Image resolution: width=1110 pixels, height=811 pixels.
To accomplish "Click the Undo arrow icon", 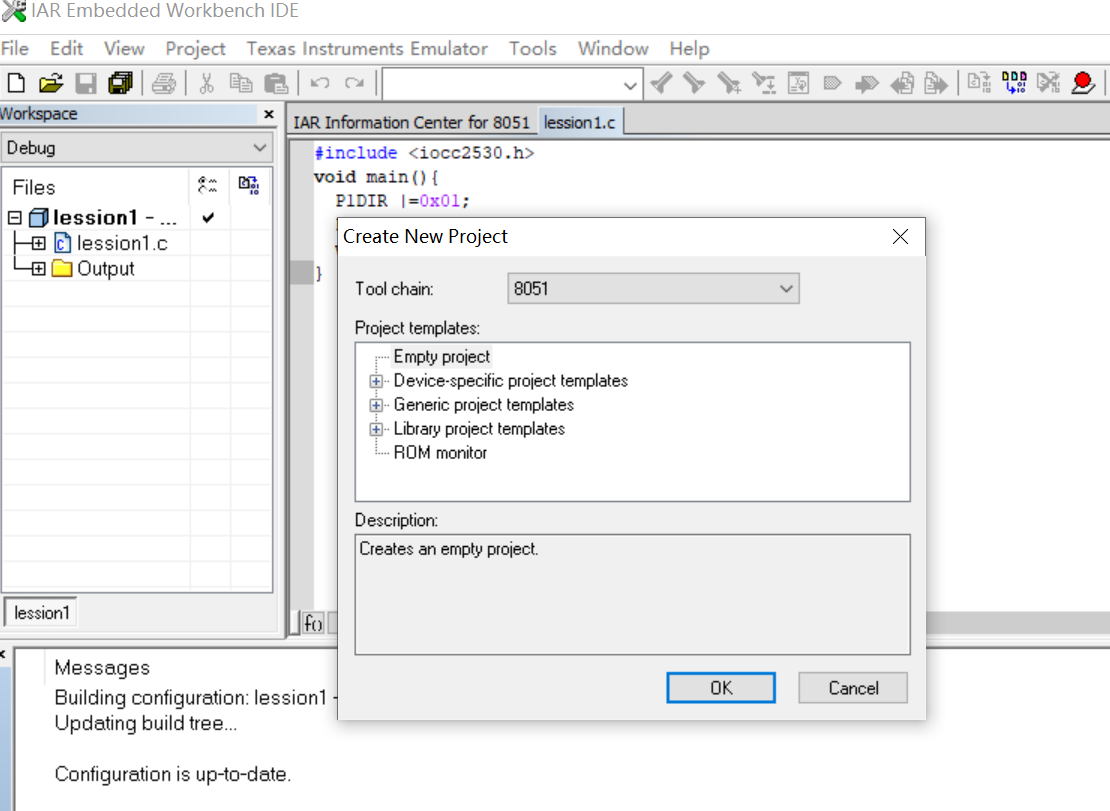I will (319, 84).
